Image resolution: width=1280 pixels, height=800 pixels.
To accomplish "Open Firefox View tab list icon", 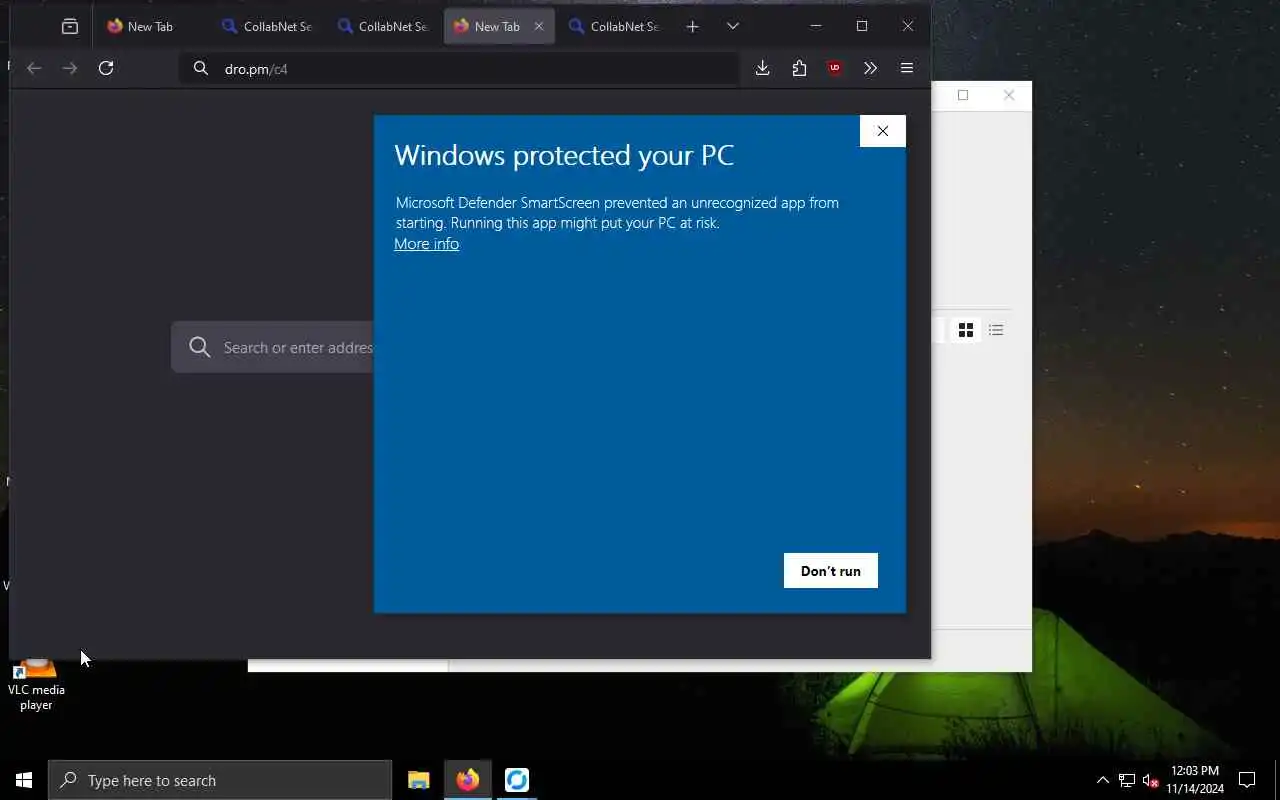I will click(x=70, y=27).
